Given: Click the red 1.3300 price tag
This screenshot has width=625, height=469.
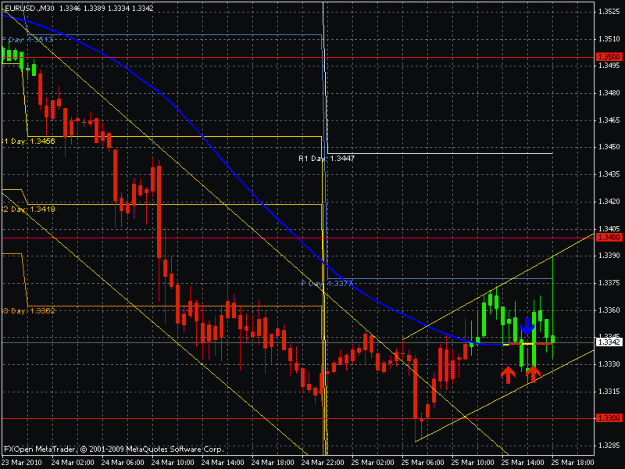Looking at the screenshot, I should coord(609,418).
